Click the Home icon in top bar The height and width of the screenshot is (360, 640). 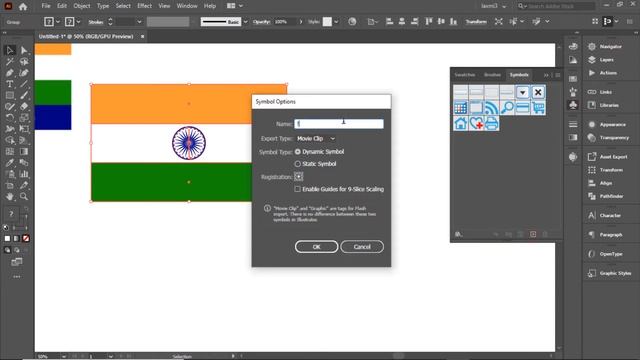click(23, 7)
